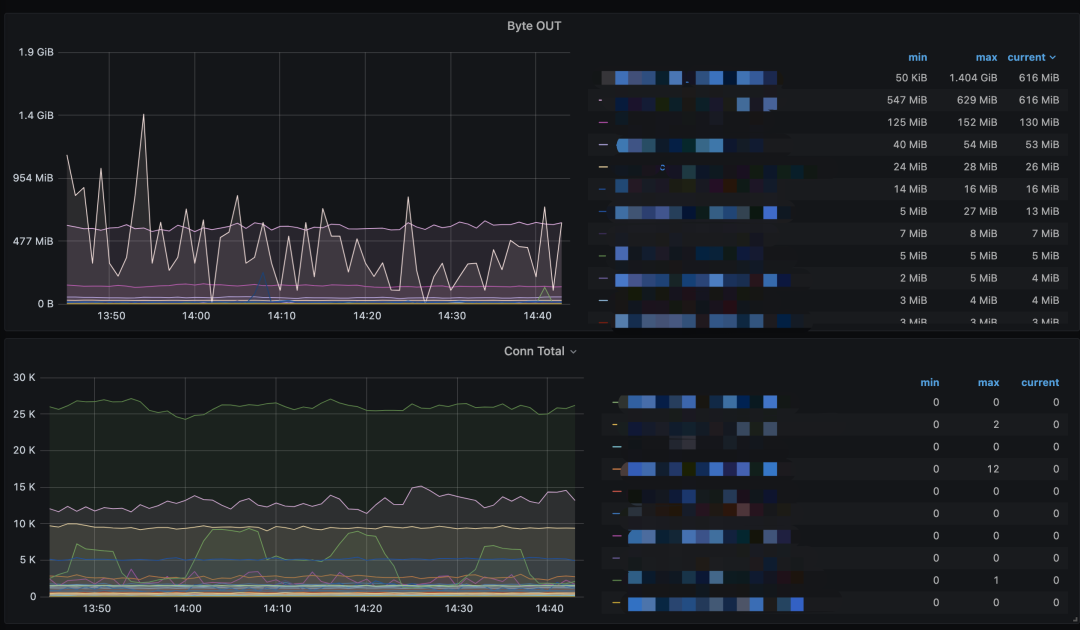The width and height of the screenshot is (1080, 630).
Task: Click the 1.404 GiB max value
Action: [973, 78]
